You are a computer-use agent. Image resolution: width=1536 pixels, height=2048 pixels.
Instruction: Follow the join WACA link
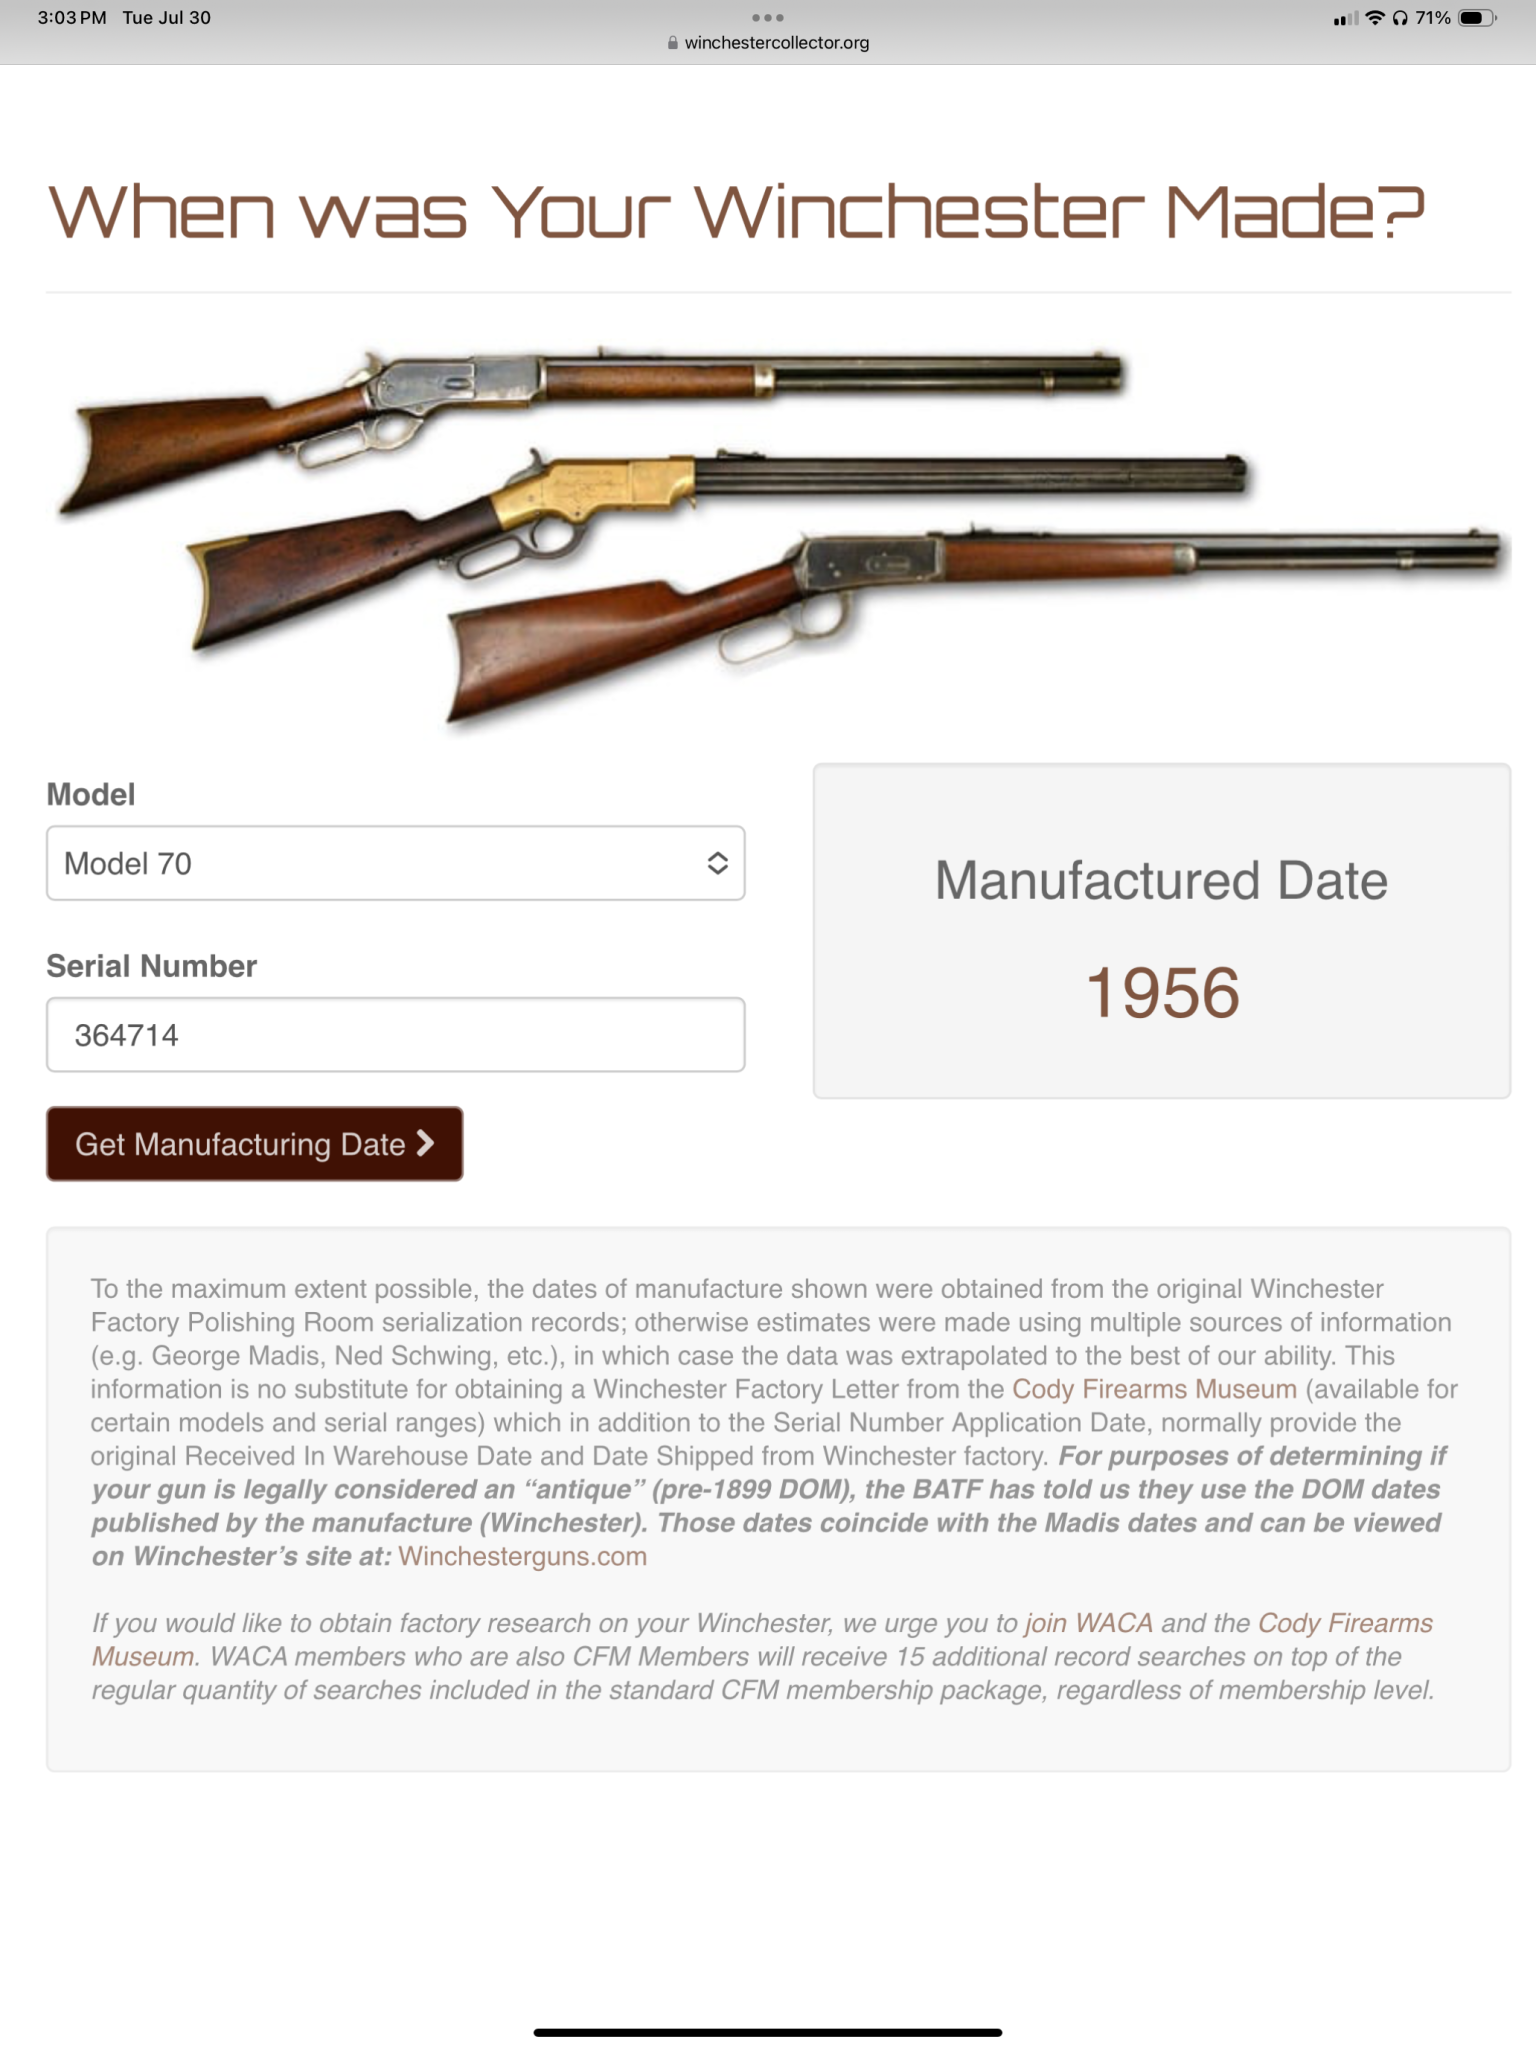(x=1088, y=1623)
